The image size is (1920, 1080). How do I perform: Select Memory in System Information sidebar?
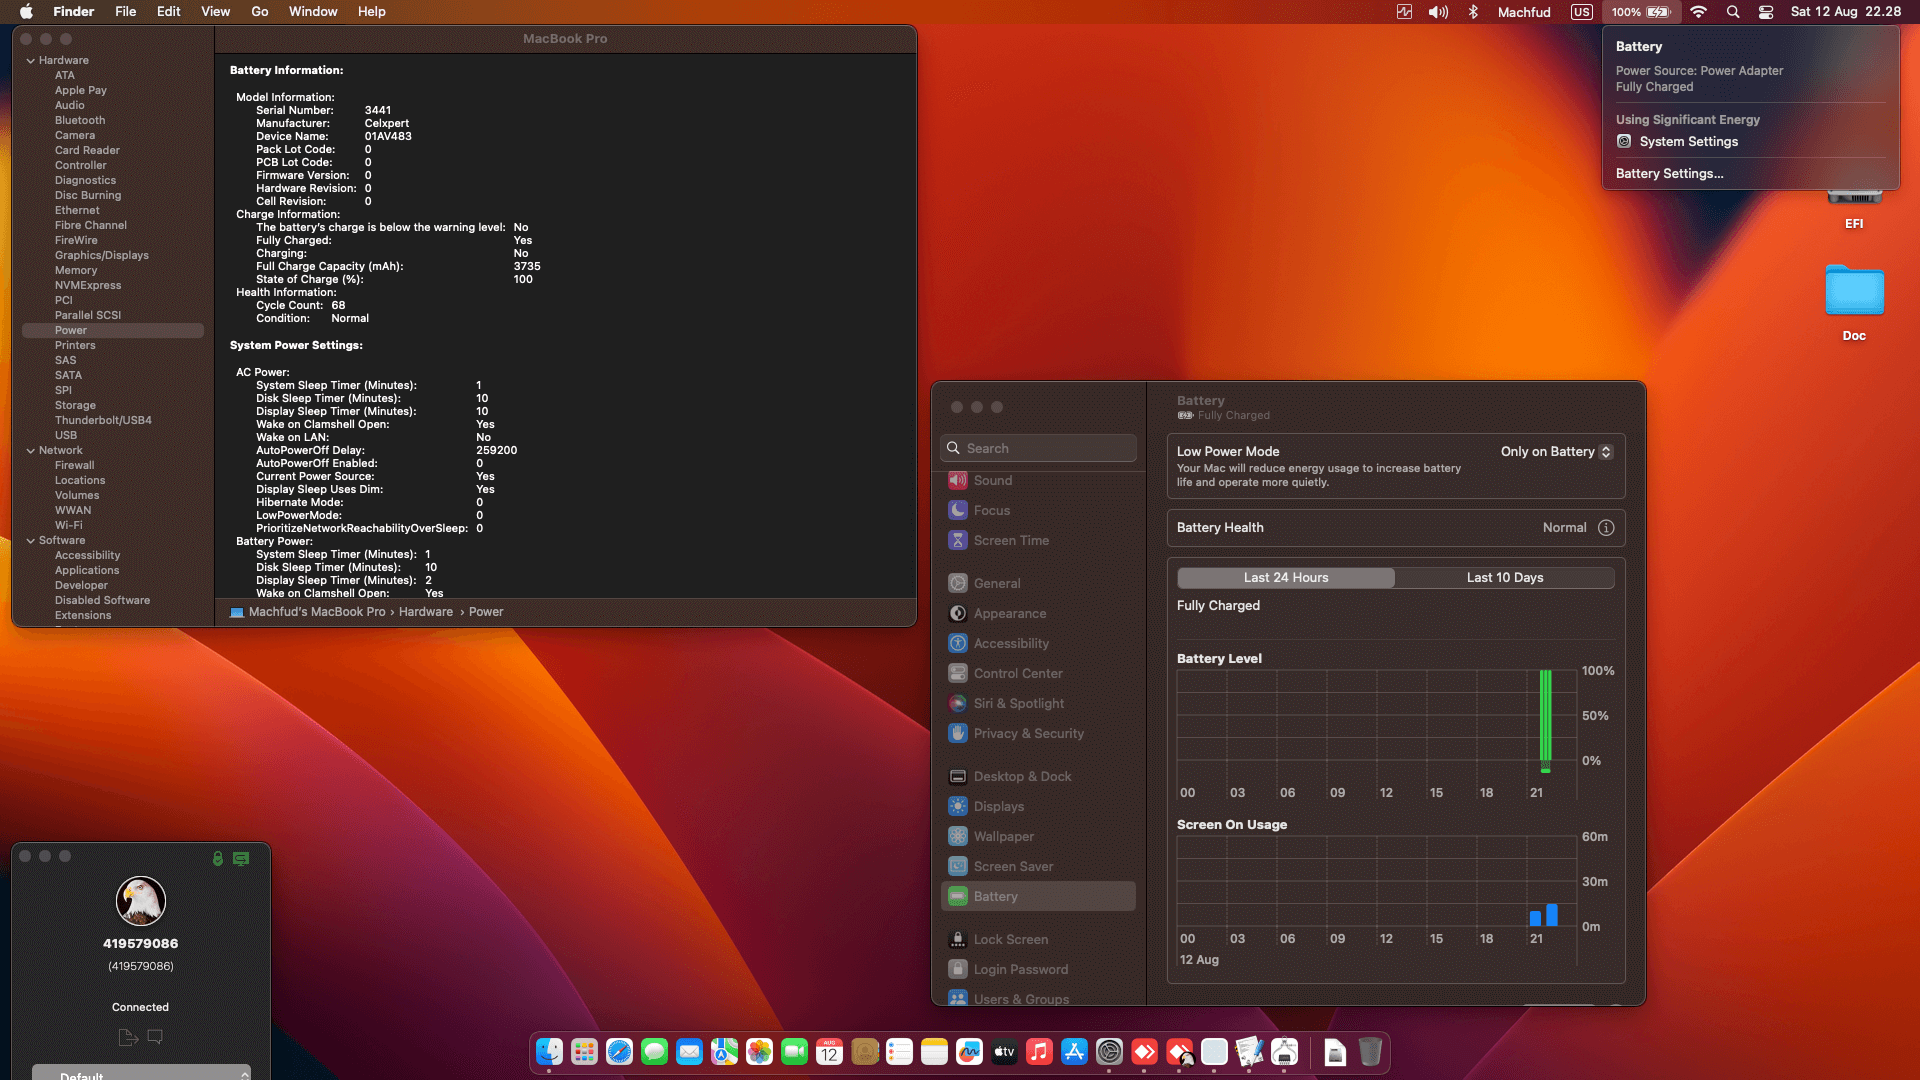click(x=76, y=271)
